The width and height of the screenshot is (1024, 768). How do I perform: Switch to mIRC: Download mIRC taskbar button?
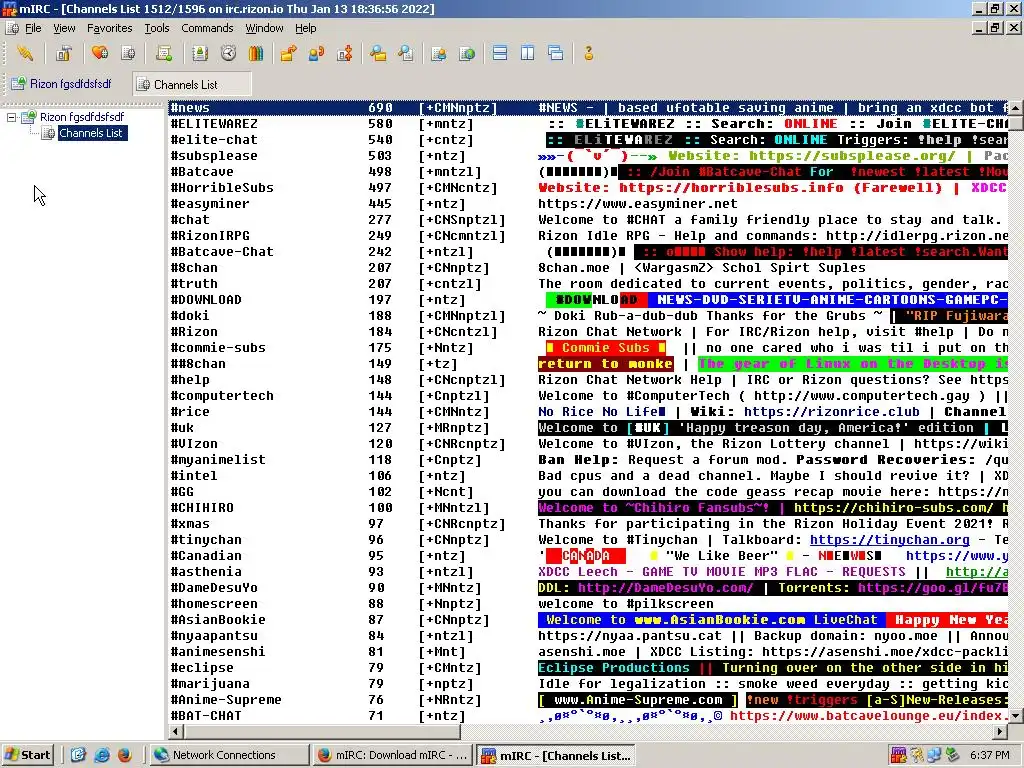(x=392, y=755)
